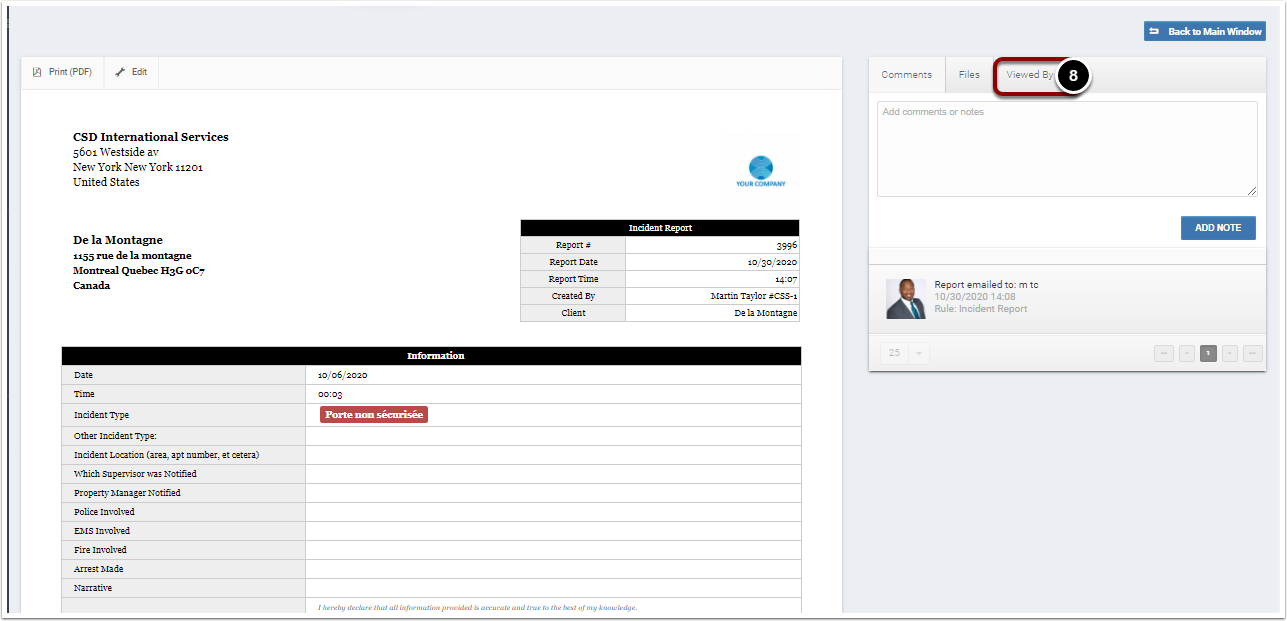The height and width of the screenshot is (621, 1287).
Task: Click Back to Main Window button
Action: (1205, 32)
